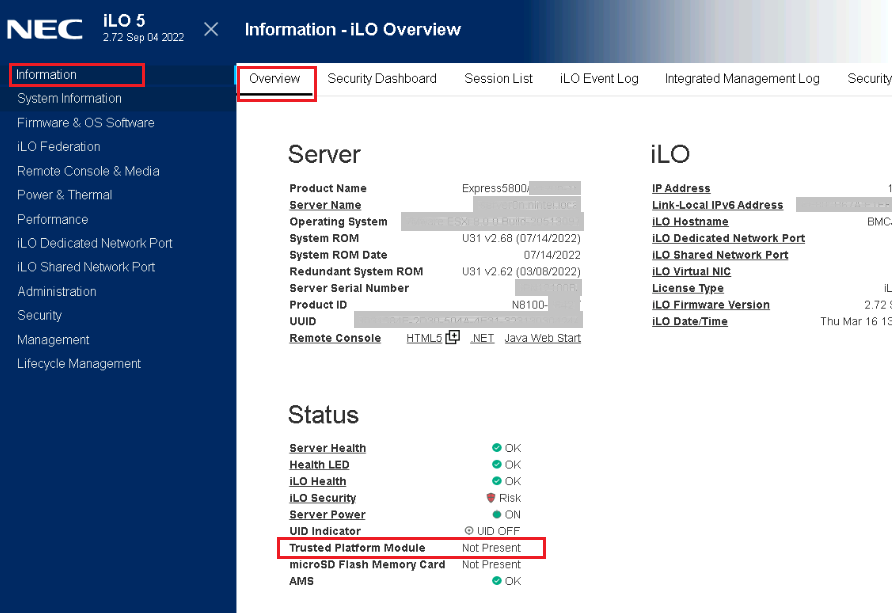The image size is (892, 613).
Task: Open Firmware & OS Software section
Action: click(86, 122)
